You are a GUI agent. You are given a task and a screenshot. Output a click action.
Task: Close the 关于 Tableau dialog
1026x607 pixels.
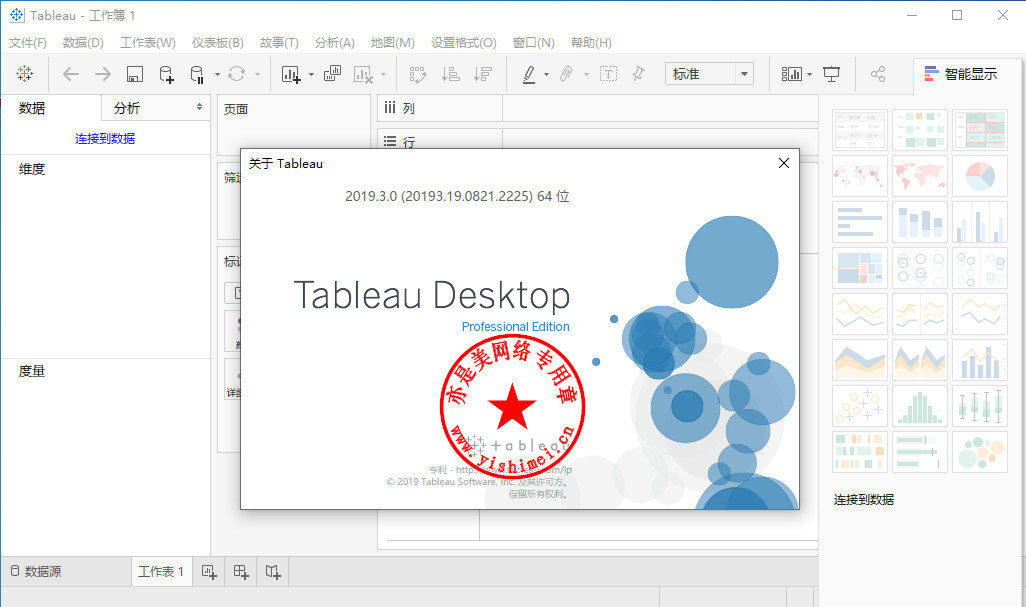[784, 163]
